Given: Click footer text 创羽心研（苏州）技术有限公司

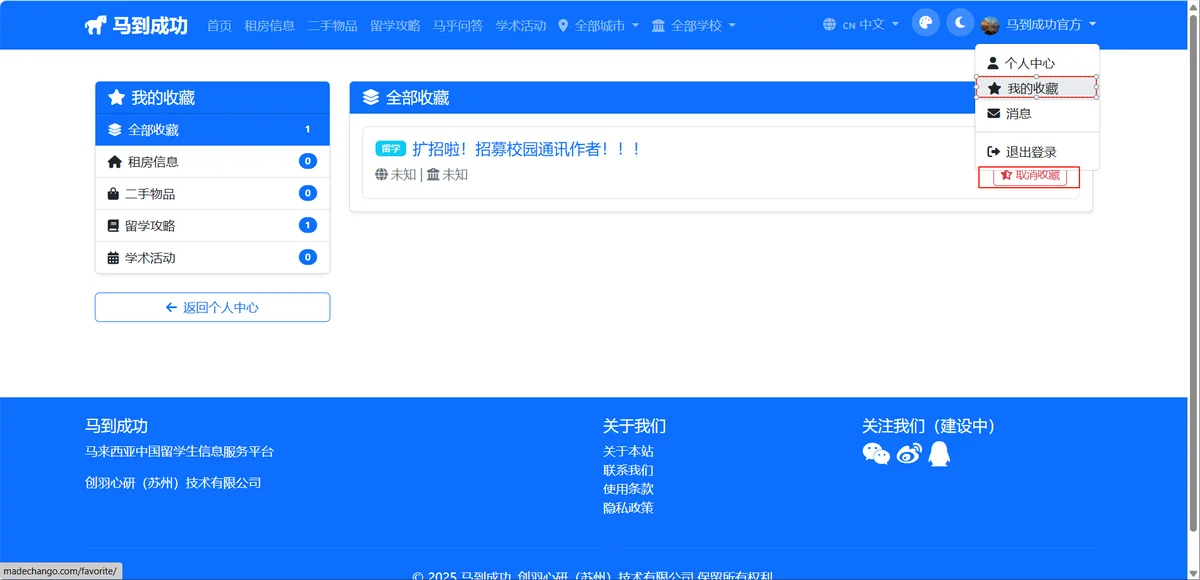Looking at the screenshot, I should tap(174, 483).
